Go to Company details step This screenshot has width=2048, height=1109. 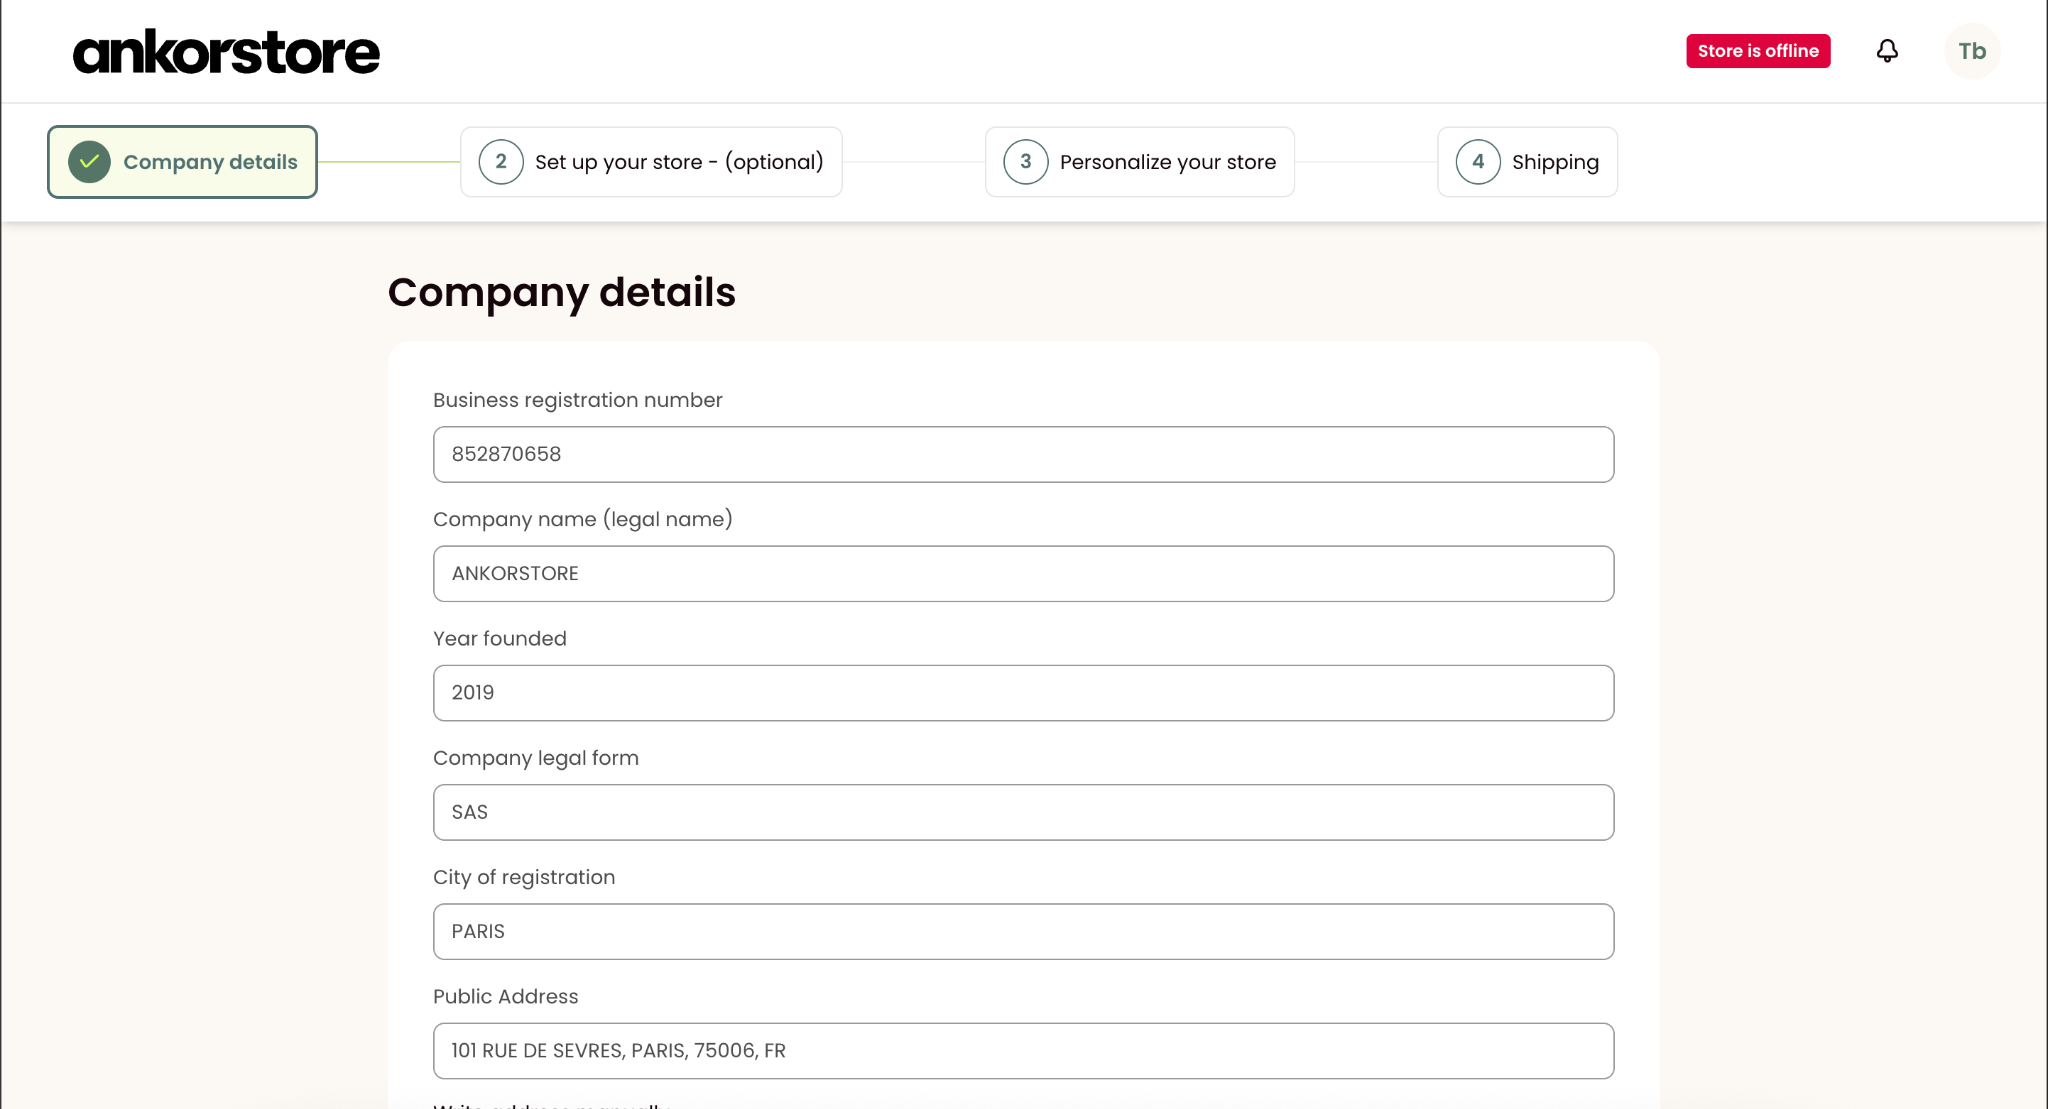[182, 162]
